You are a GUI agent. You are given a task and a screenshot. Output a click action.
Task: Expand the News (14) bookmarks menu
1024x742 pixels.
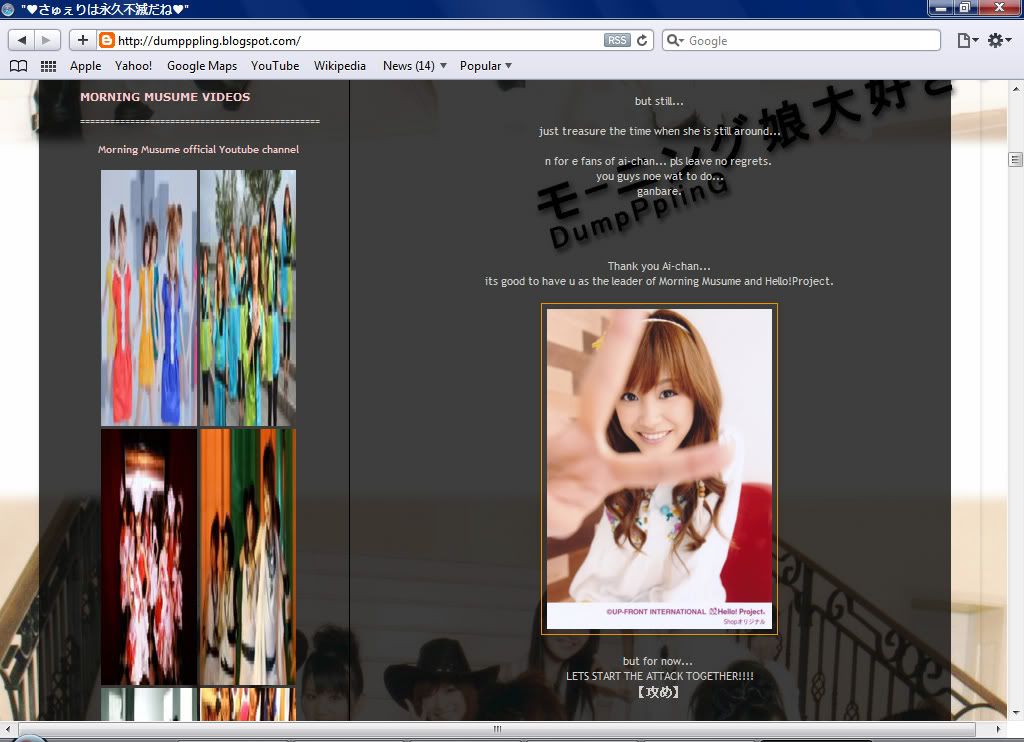tap(415, 66)
